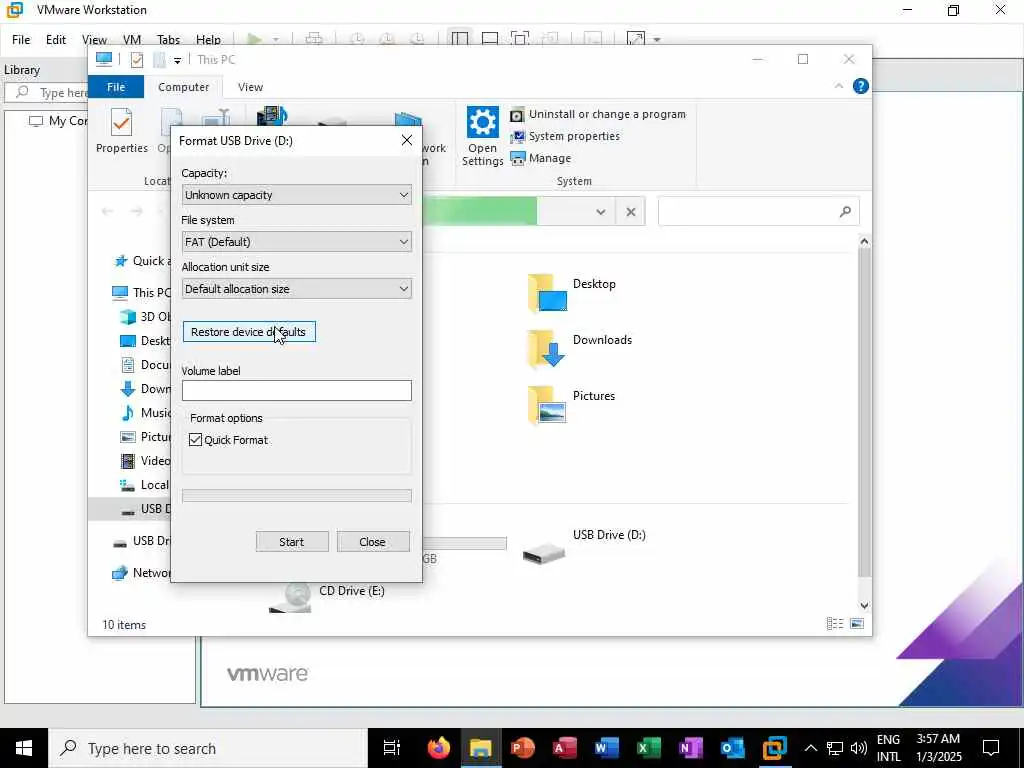The image size is (1024, 768).
Task: Click the Explorer search input box
Action: 758,212
